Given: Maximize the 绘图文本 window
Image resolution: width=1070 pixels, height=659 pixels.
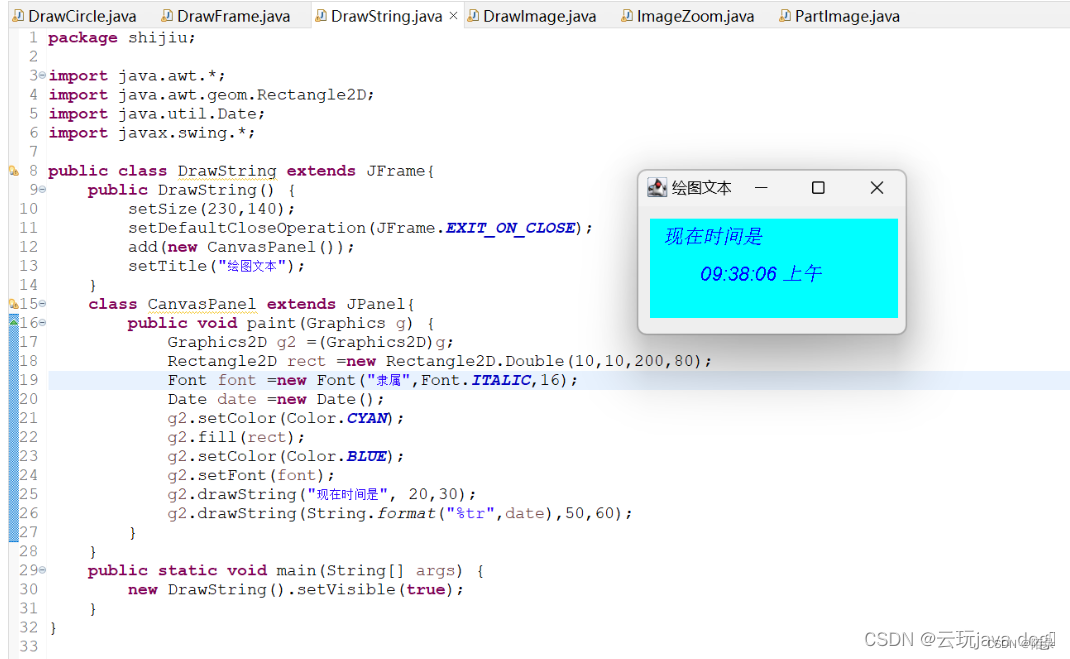Looking at the screenshot, I should (818, 187).
